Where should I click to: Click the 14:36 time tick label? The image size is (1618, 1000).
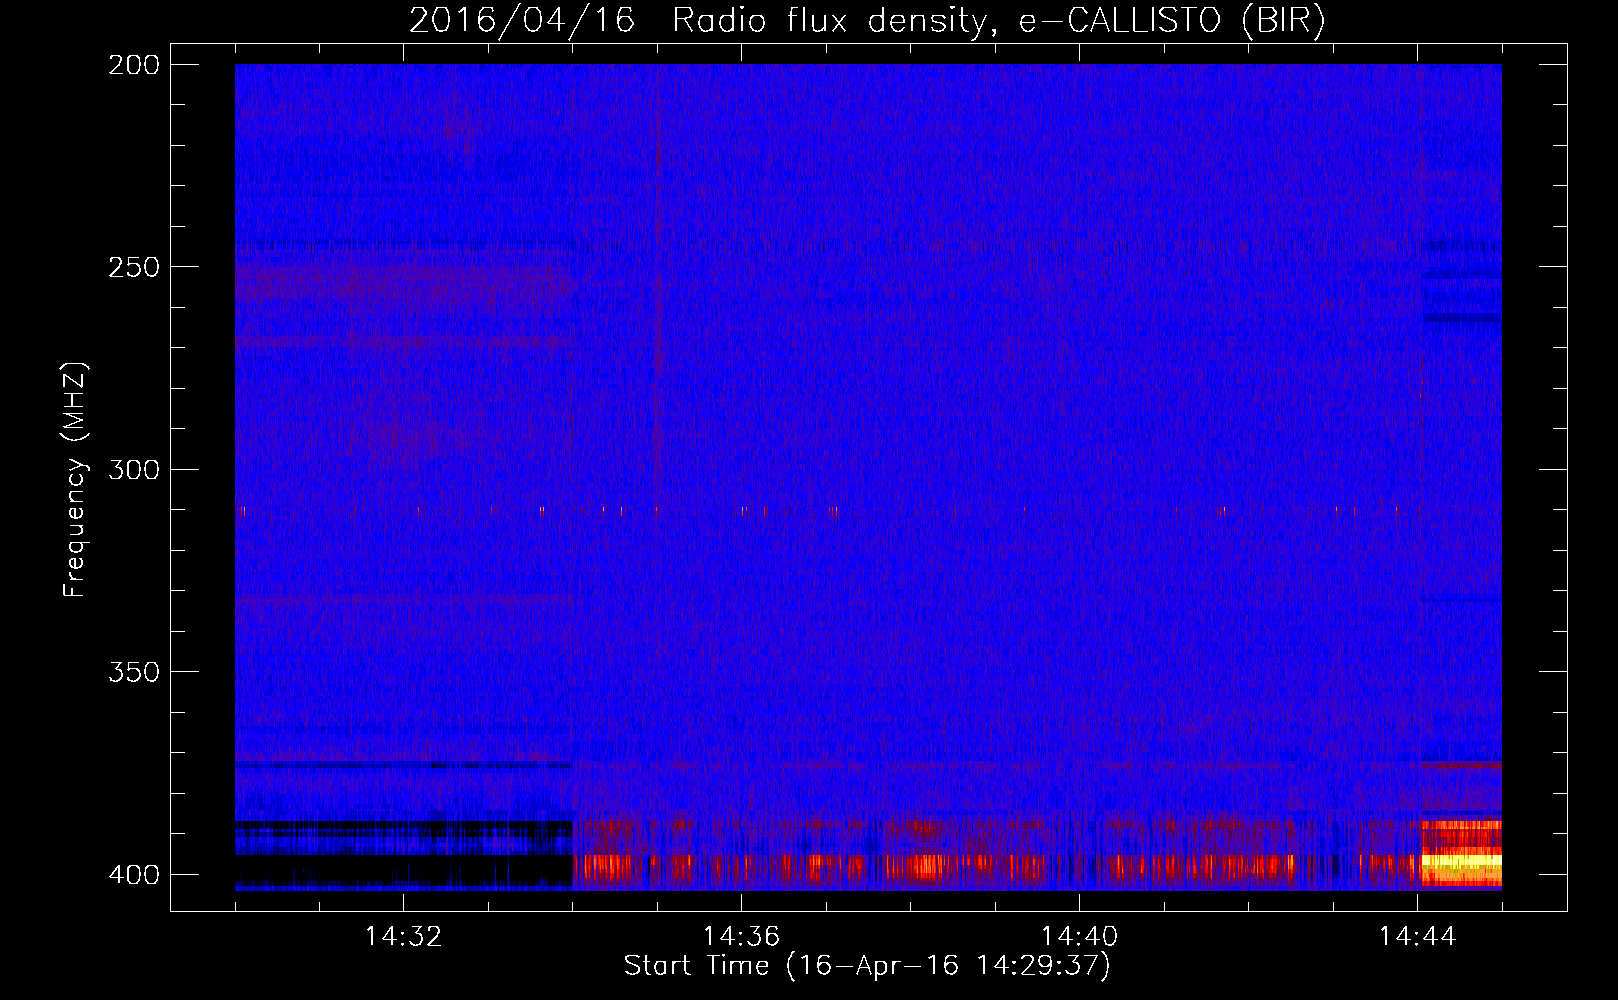[x=741, y=937]
